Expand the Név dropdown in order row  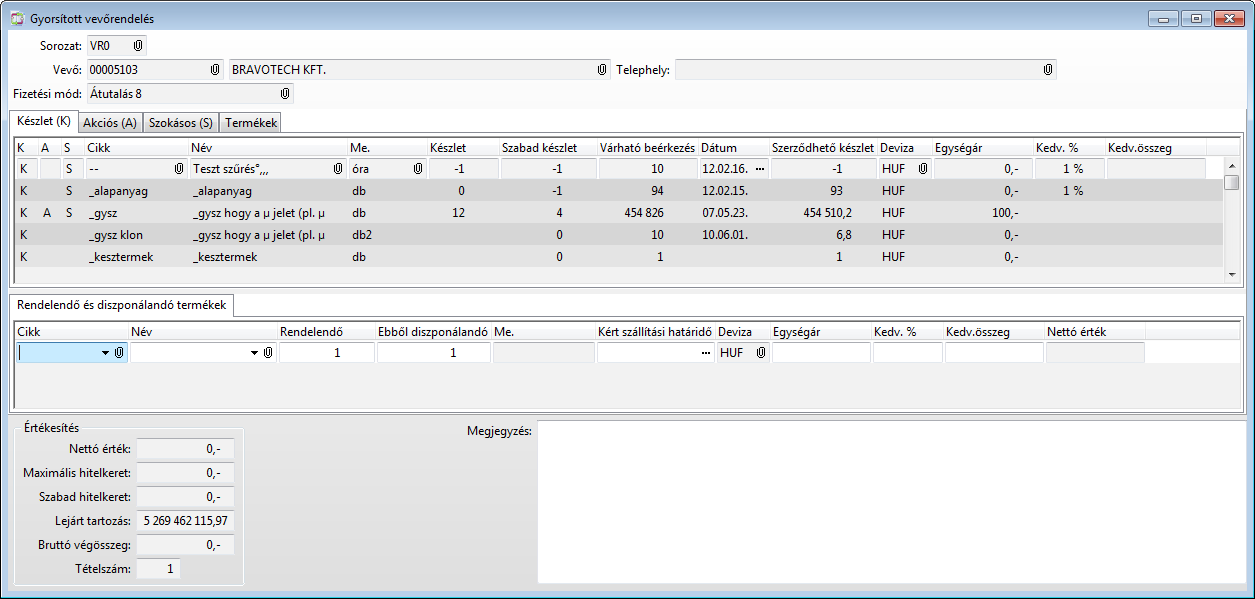click(254, 353)
